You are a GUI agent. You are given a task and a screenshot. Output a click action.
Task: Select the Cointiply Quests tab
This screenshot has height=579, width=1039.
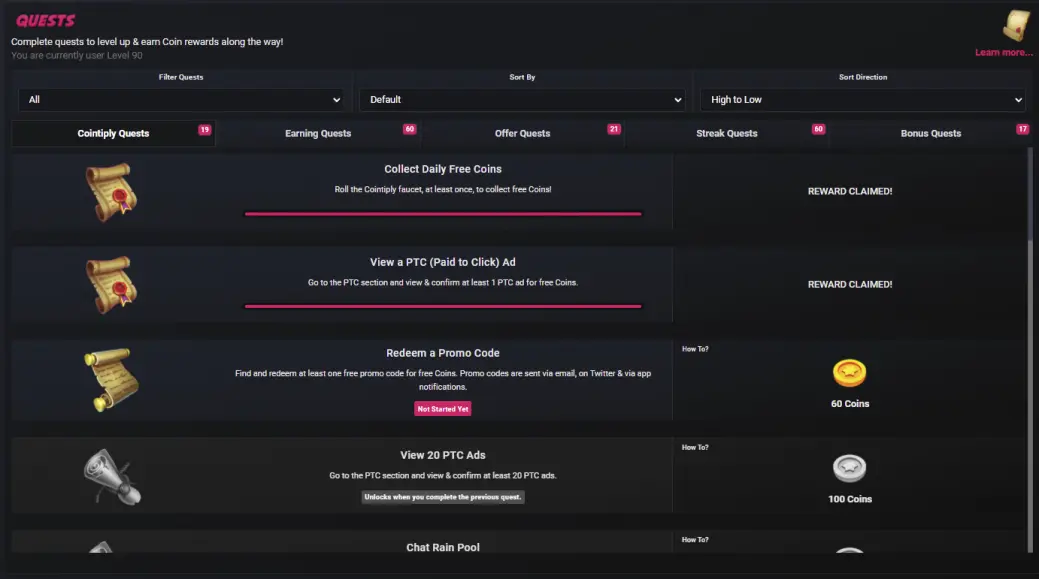pos(113,133)
